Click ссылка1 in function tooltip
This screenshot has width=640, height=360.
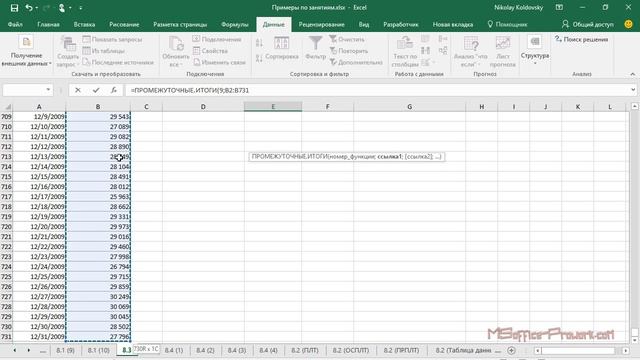[x=390, y=157]
